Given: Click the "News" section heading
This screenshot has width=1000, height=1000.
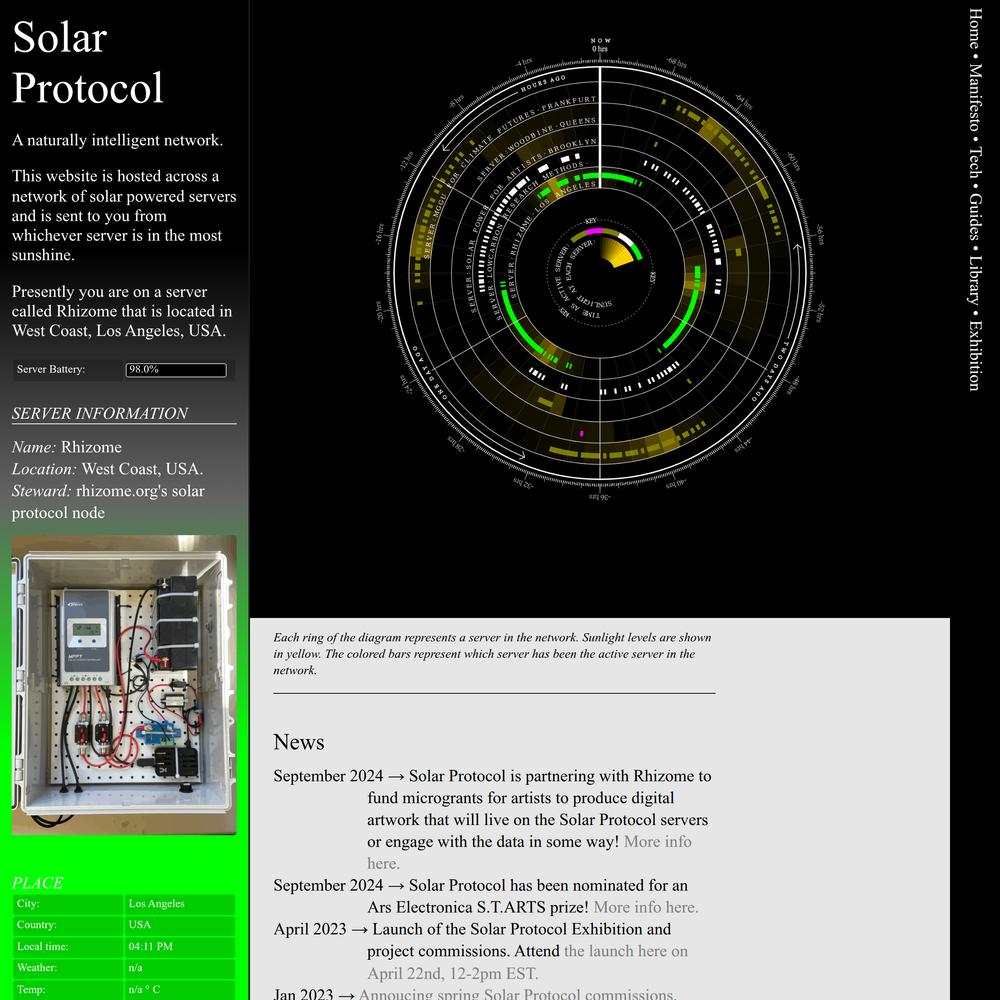Looking at the screenshot, I should click(299, 742).
